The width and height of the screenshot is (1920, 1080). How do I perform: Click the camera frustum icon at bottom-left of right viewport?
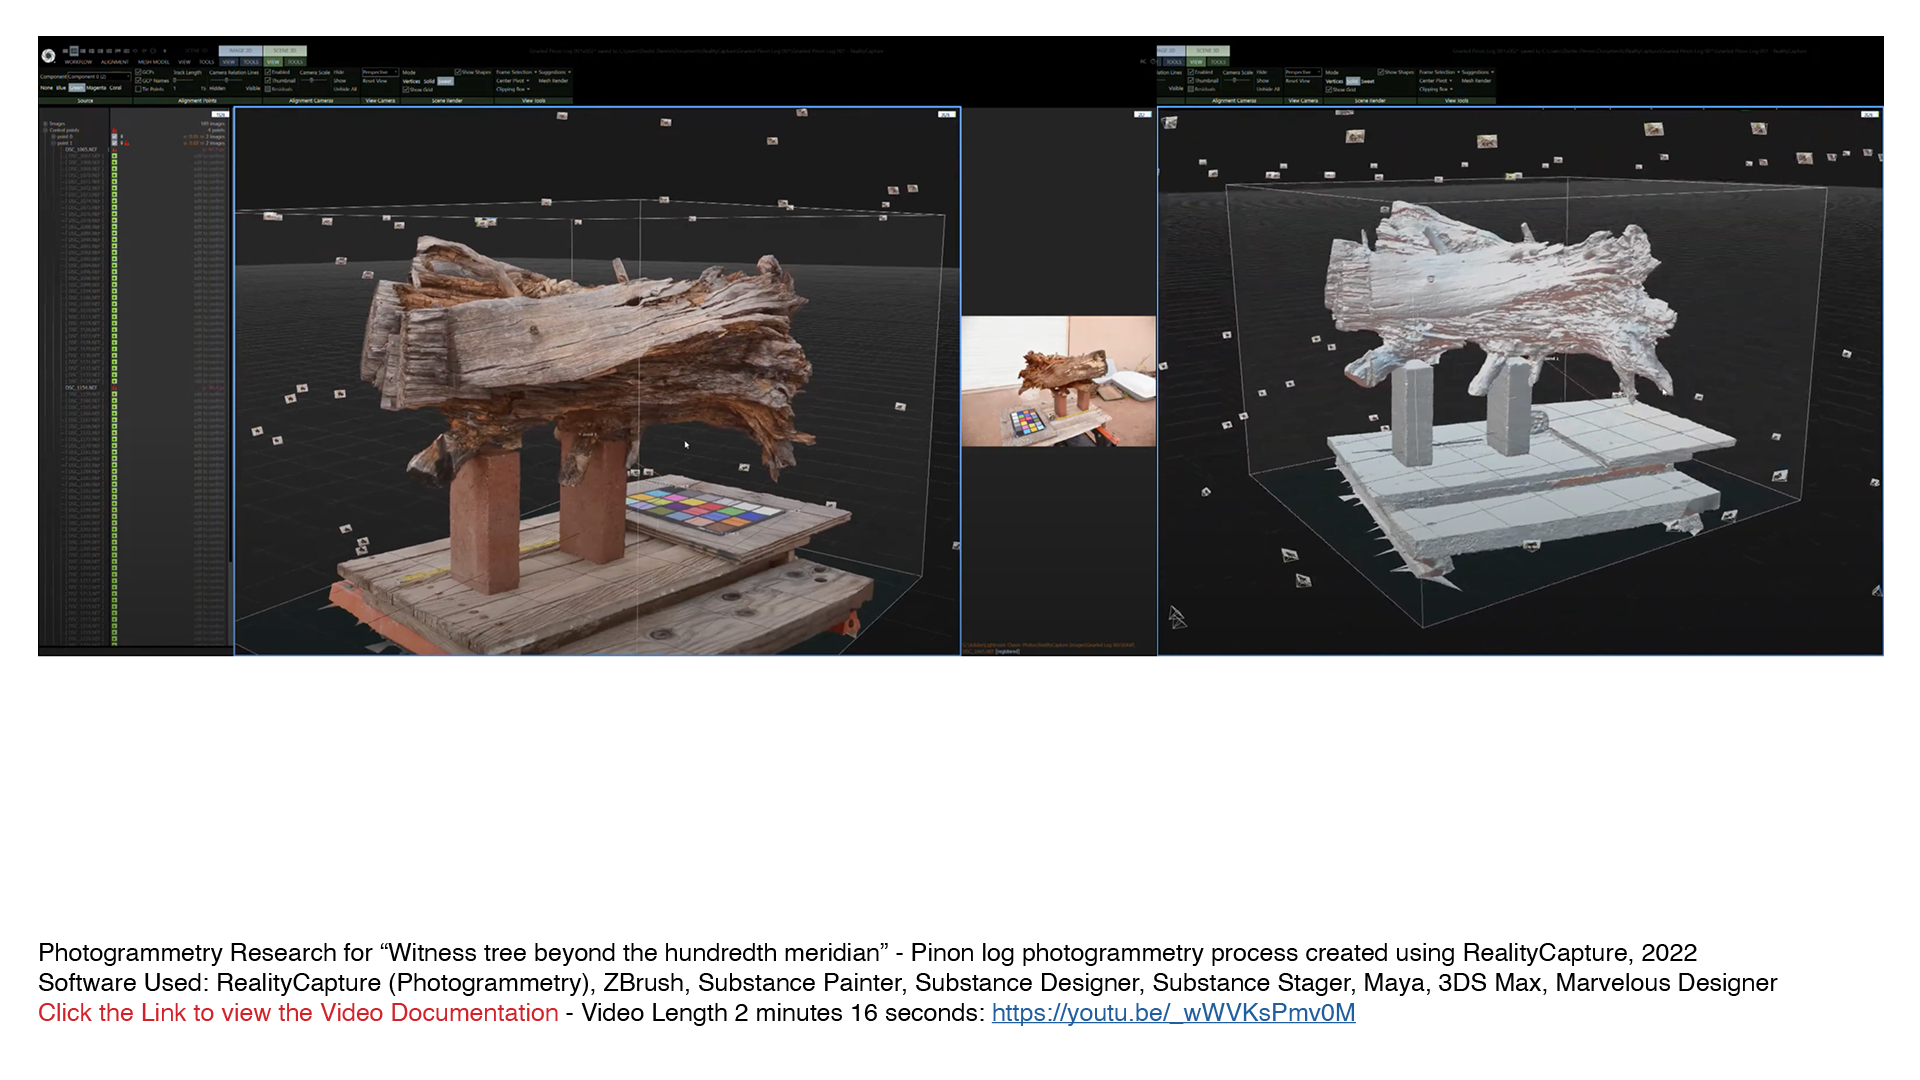(x=1177, y=618)
